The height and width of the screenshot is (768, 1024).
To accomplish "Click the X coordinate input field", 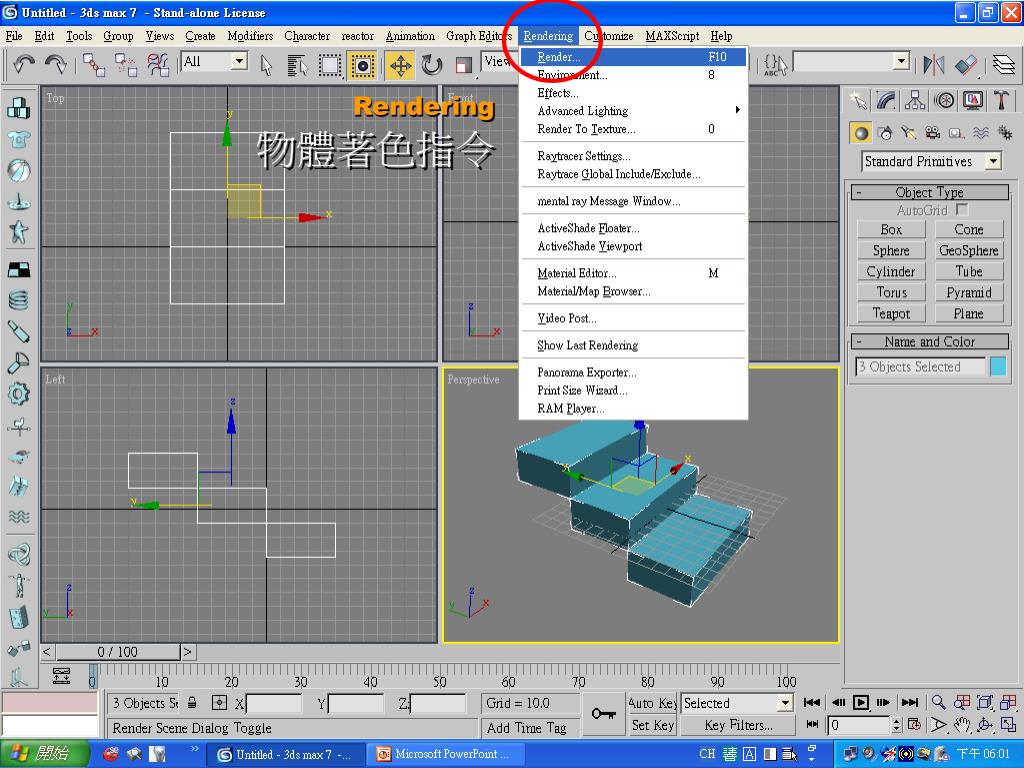I will coord(274,703).
